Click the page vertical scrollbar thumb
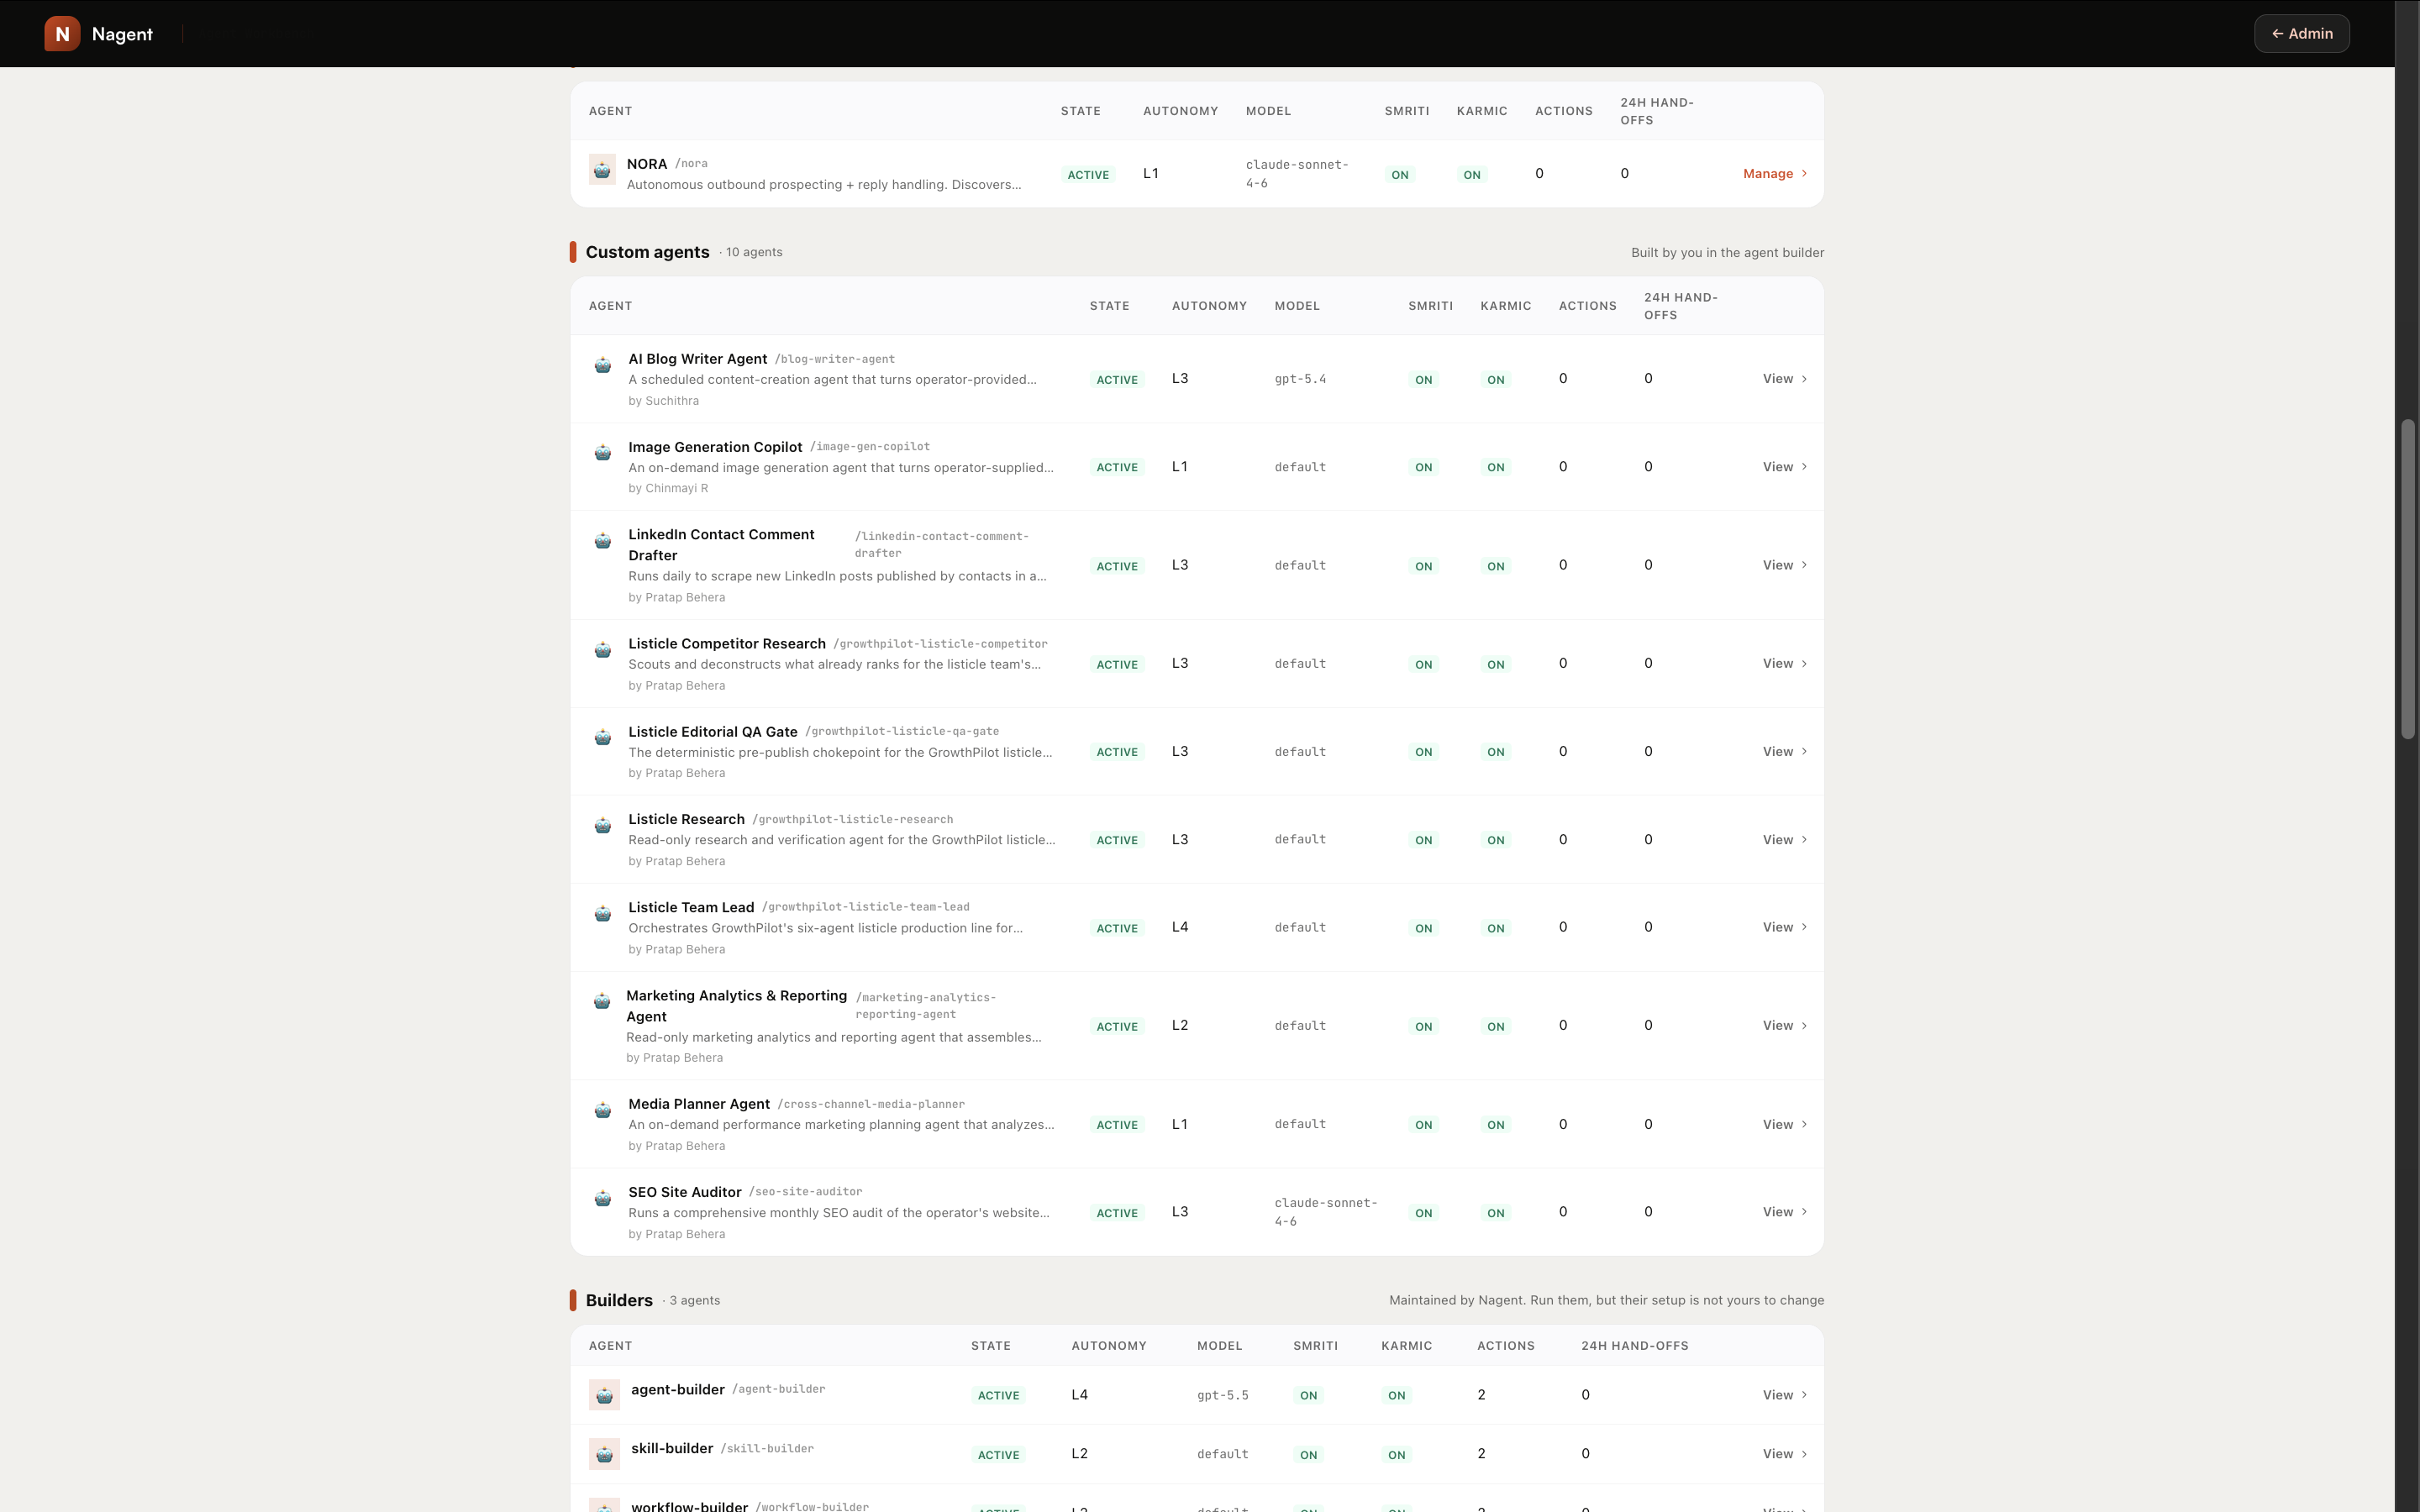The height and width of the screenshot is (1512, 2420). point(2408,580)
